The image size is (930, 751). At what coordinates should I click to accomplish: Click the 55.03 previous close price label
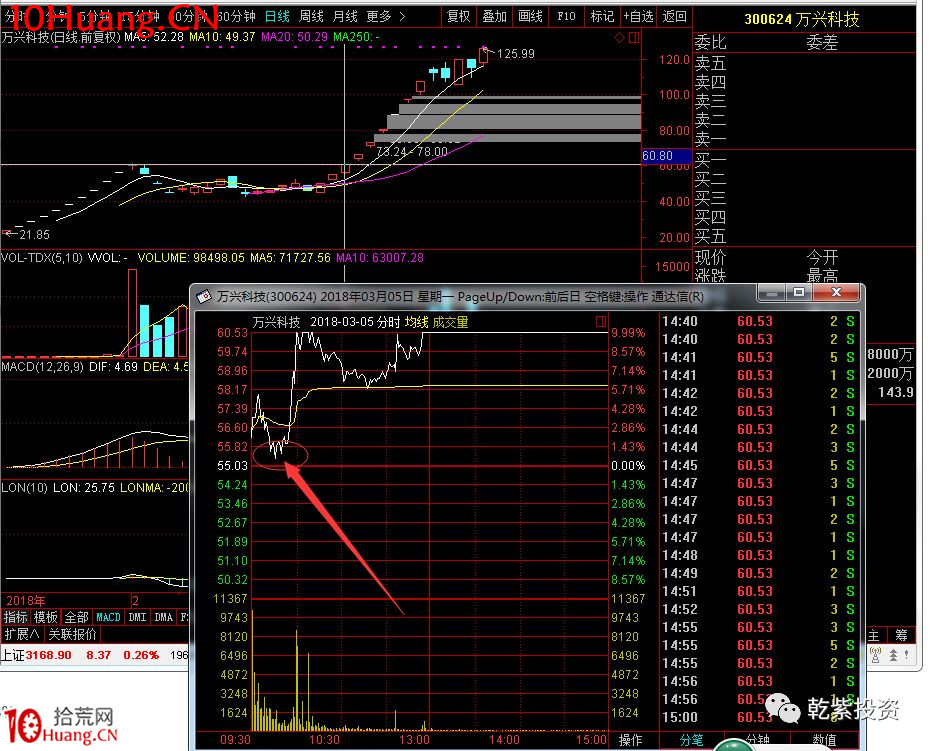point(232,466)
